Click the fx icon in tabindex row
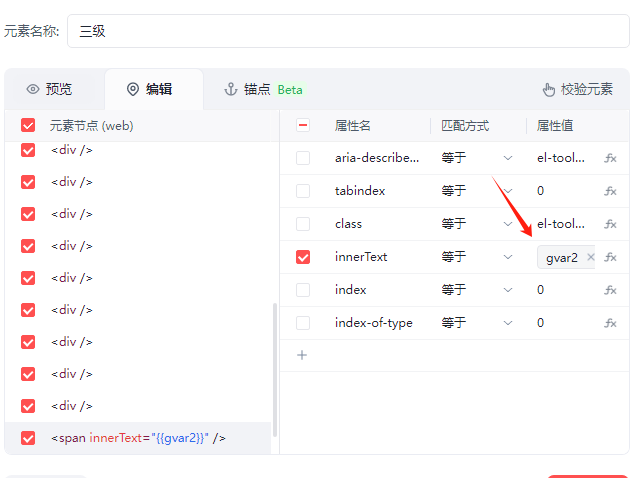Screen dimensions: 640x478 [610, 191]
